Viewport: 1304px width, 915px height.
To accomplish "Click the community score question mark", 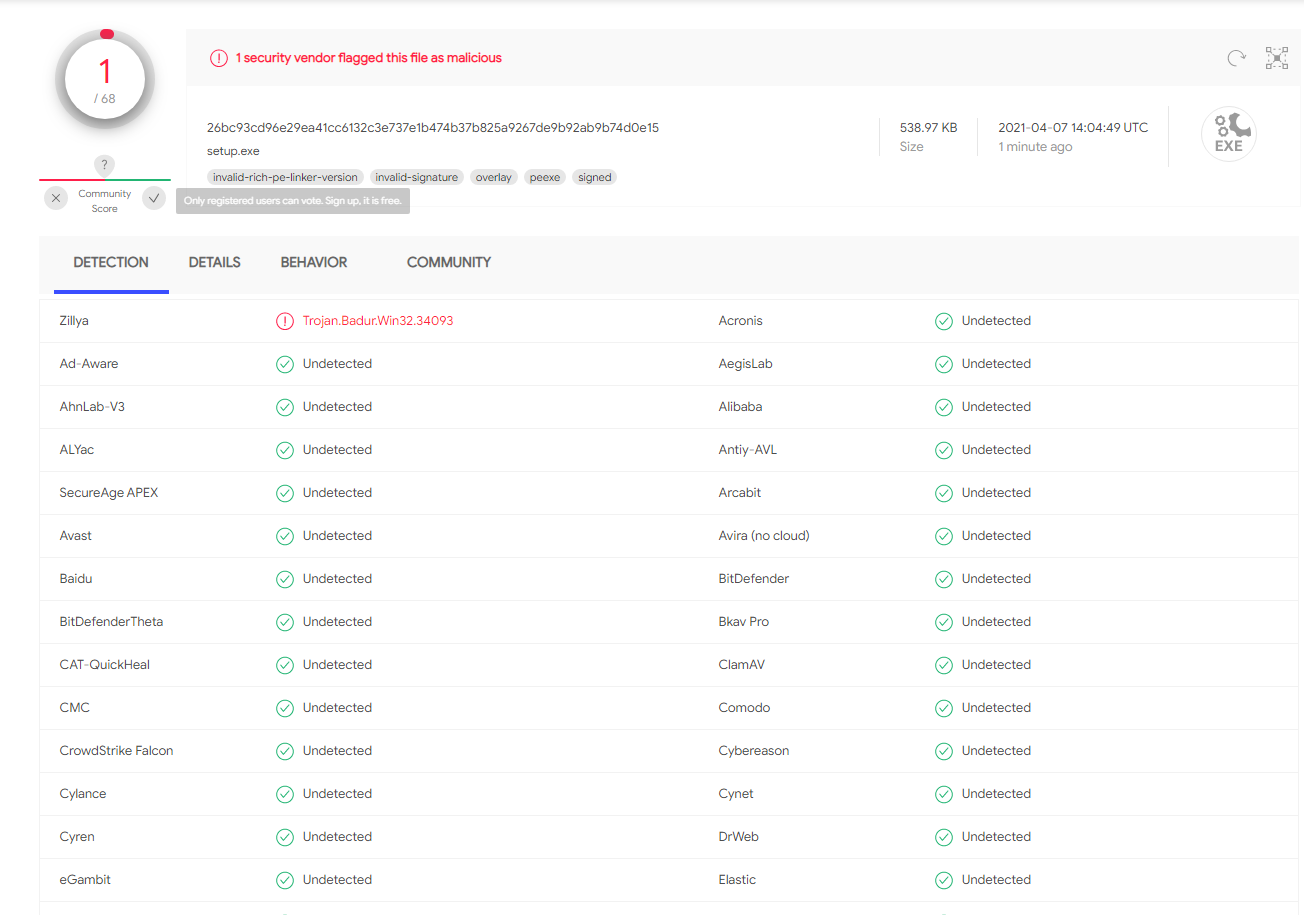I will coord(105,166).
